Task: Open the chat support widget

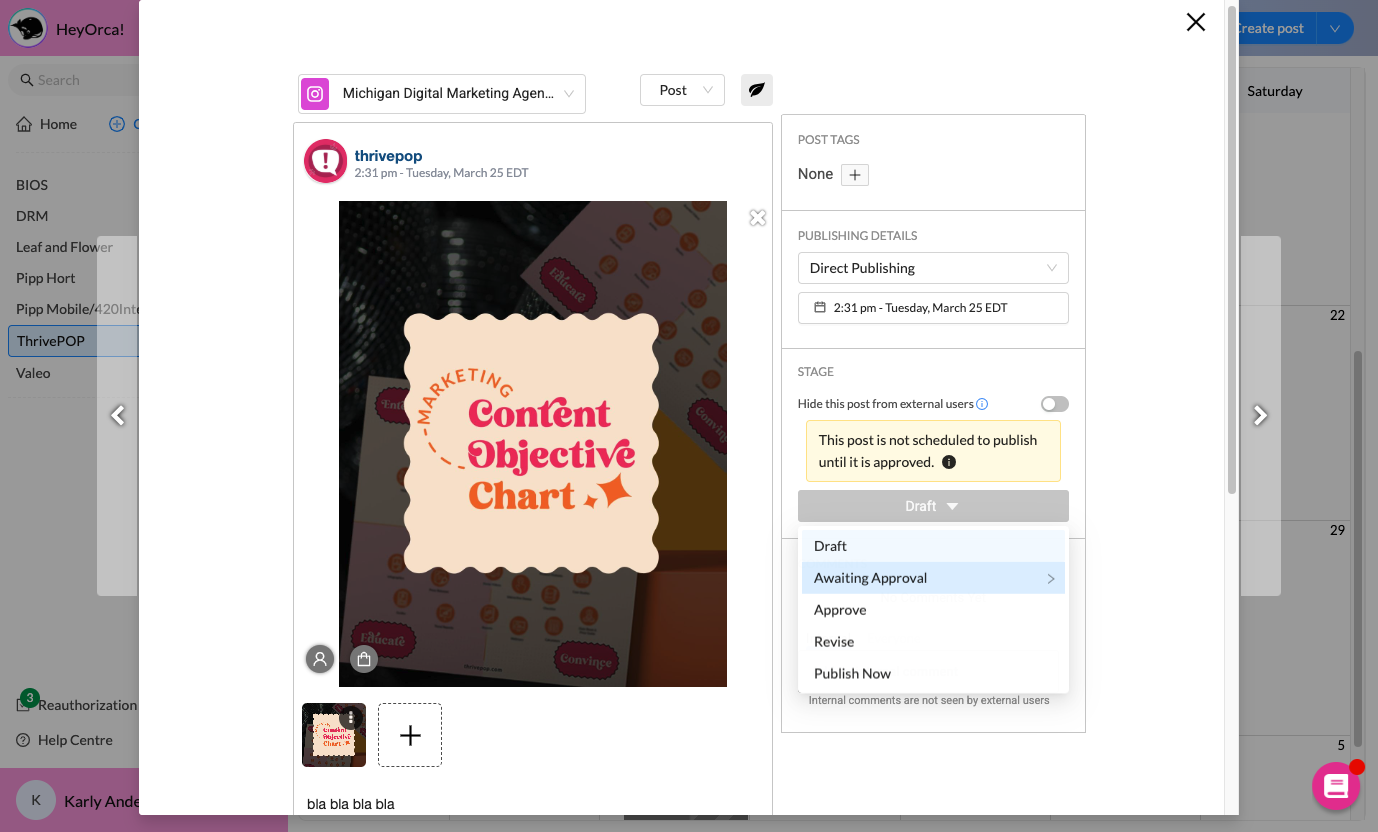Action: click(1336, 786)
